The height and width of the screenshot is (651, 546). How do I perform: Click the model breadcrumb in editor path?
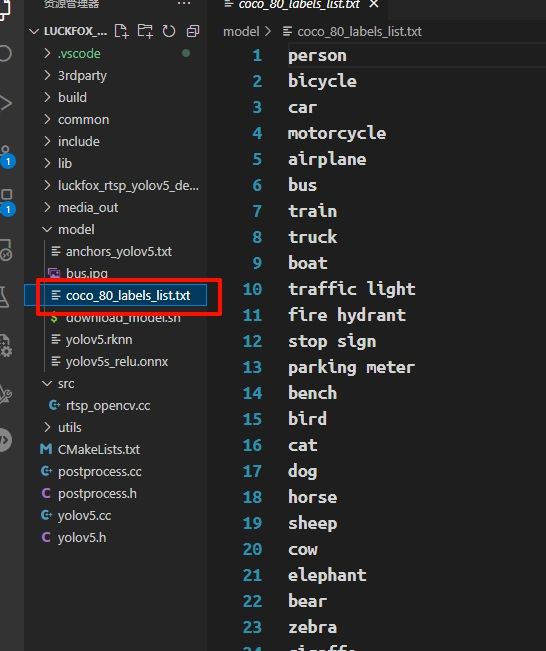241,32
